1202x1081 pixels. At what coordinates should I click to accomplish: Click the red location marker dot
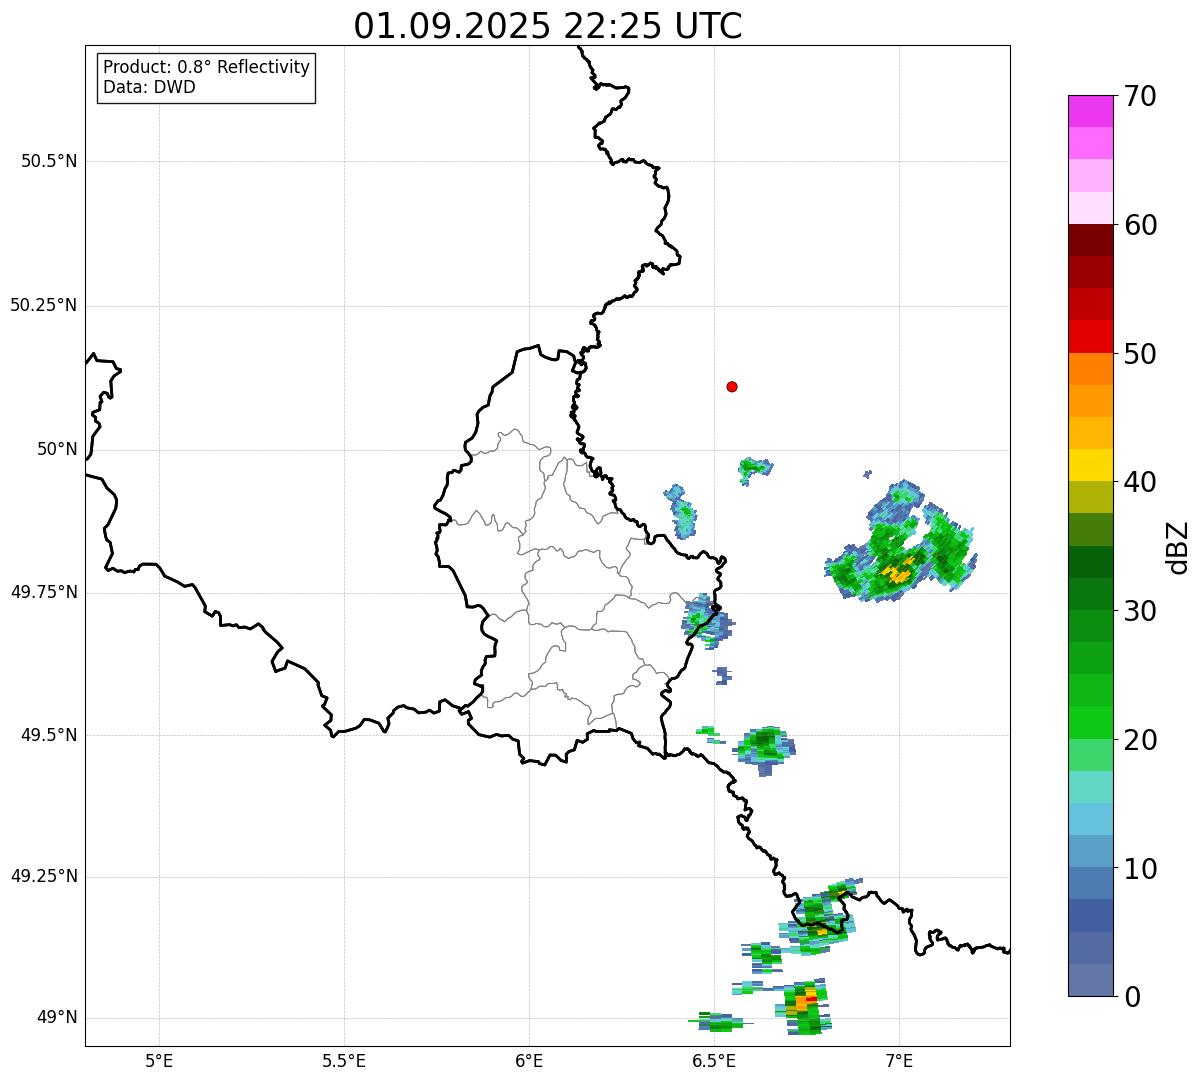pyautogui.click(x=732, y=386)
